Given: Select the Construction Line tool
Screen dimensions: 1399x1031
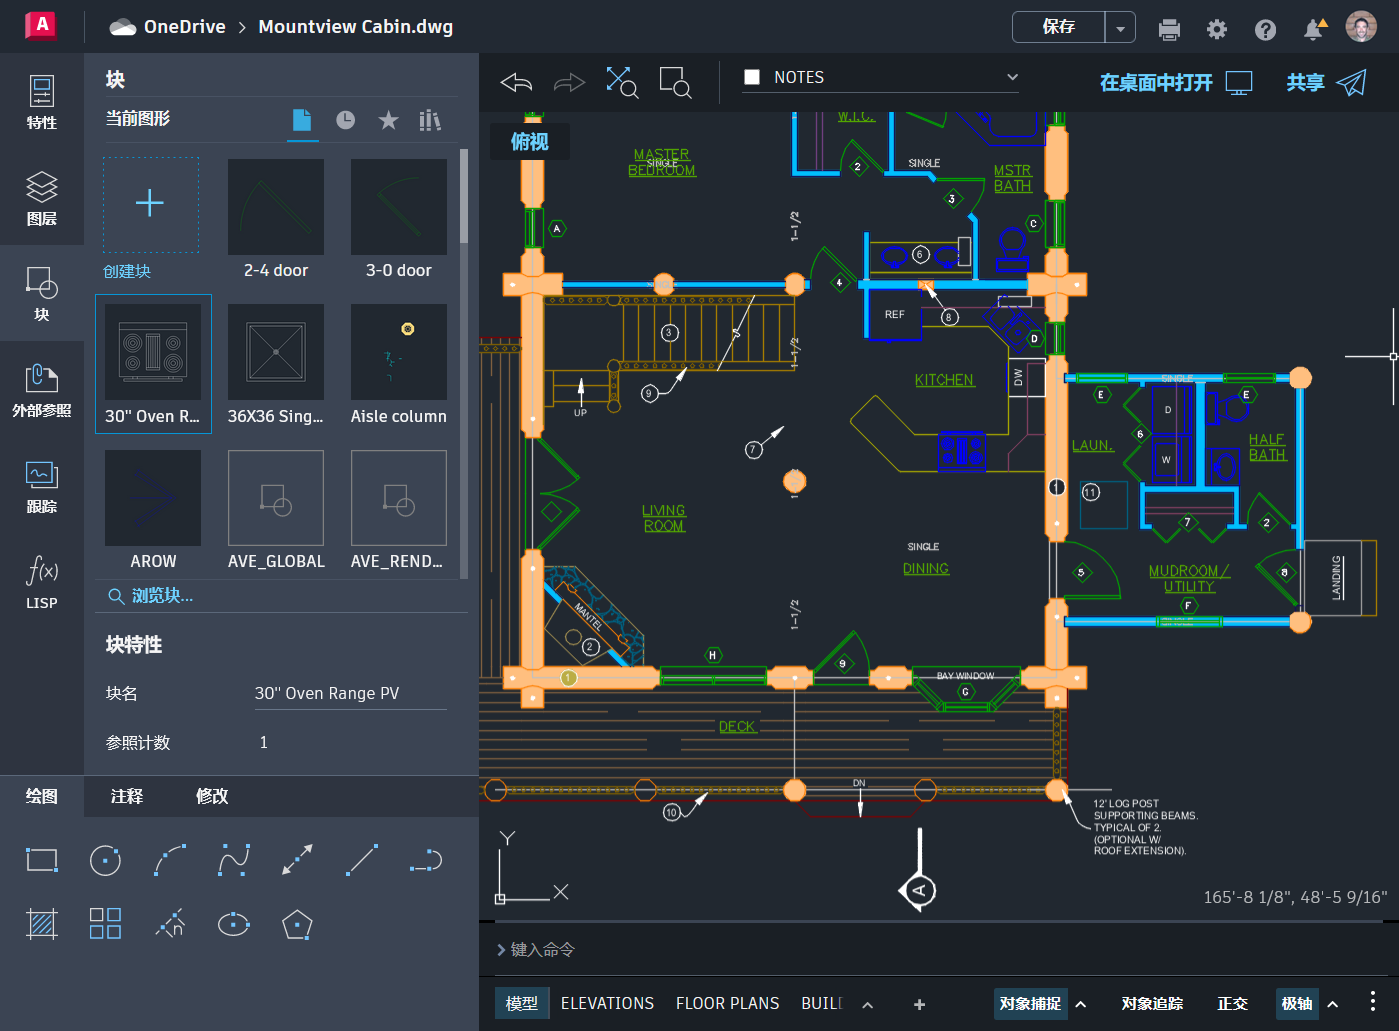Looking at the screenshot, I should (x=297, y=860).
